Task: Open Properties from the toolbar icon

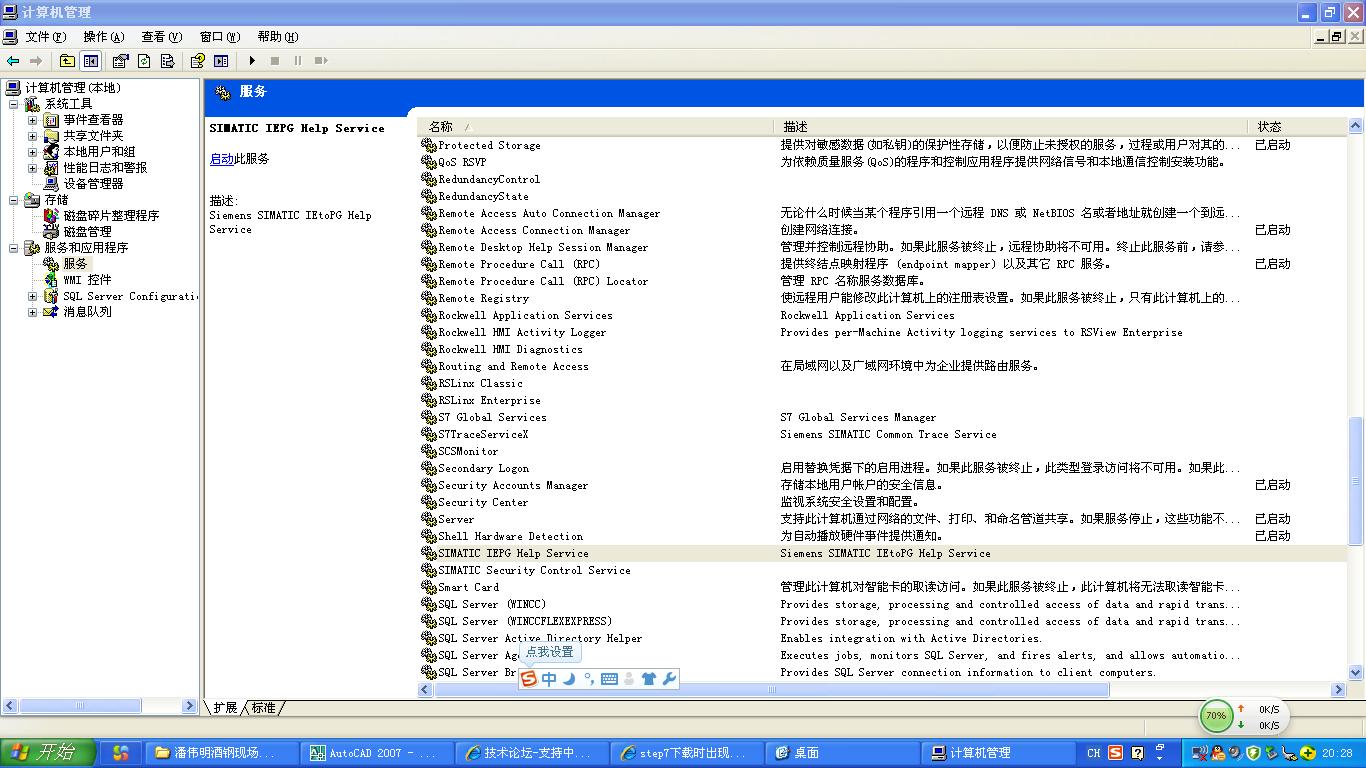Action: (121, 61)
